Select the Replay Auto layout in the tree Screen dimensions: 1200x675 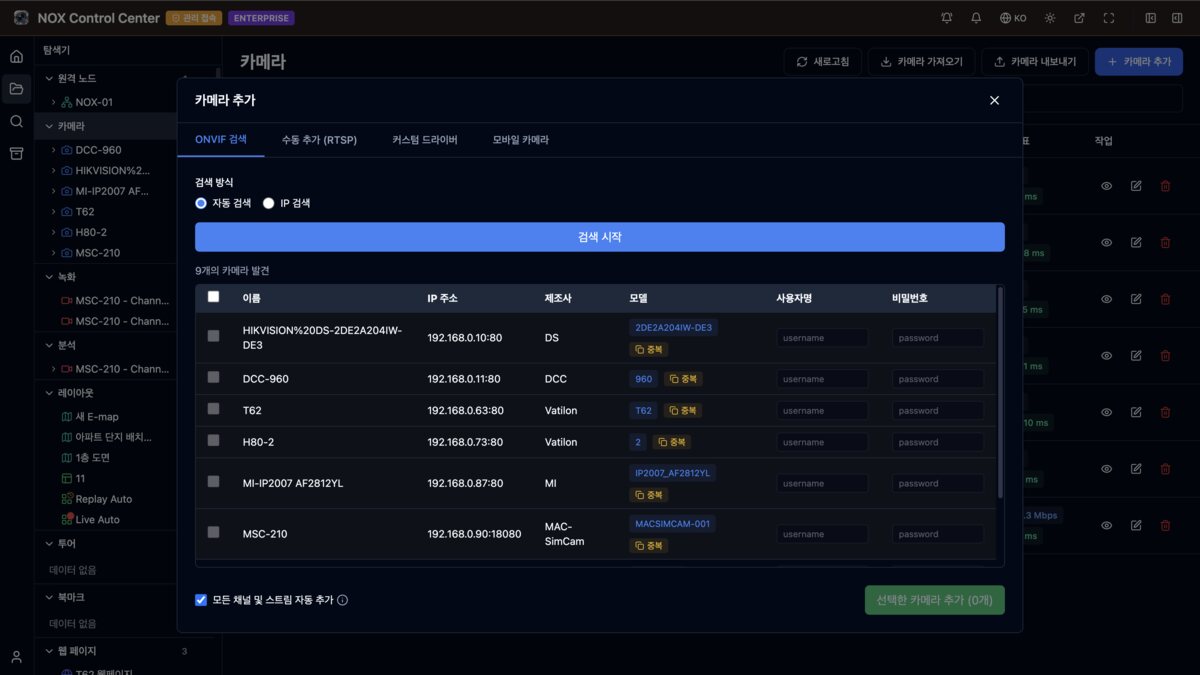click(104, 499)
